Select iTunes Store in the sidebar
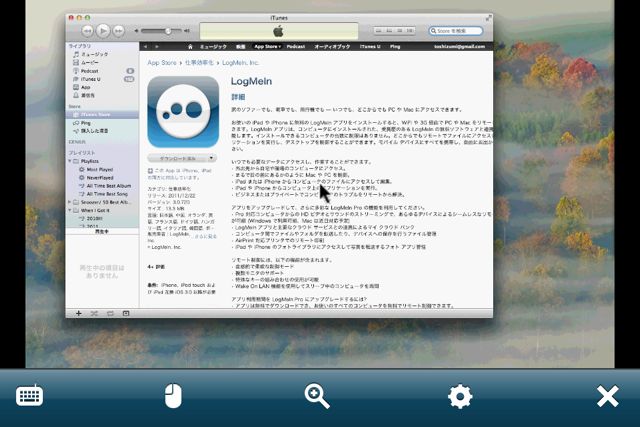Image resolution: width=640 pixels, height=427 pixels. (102, 114)
